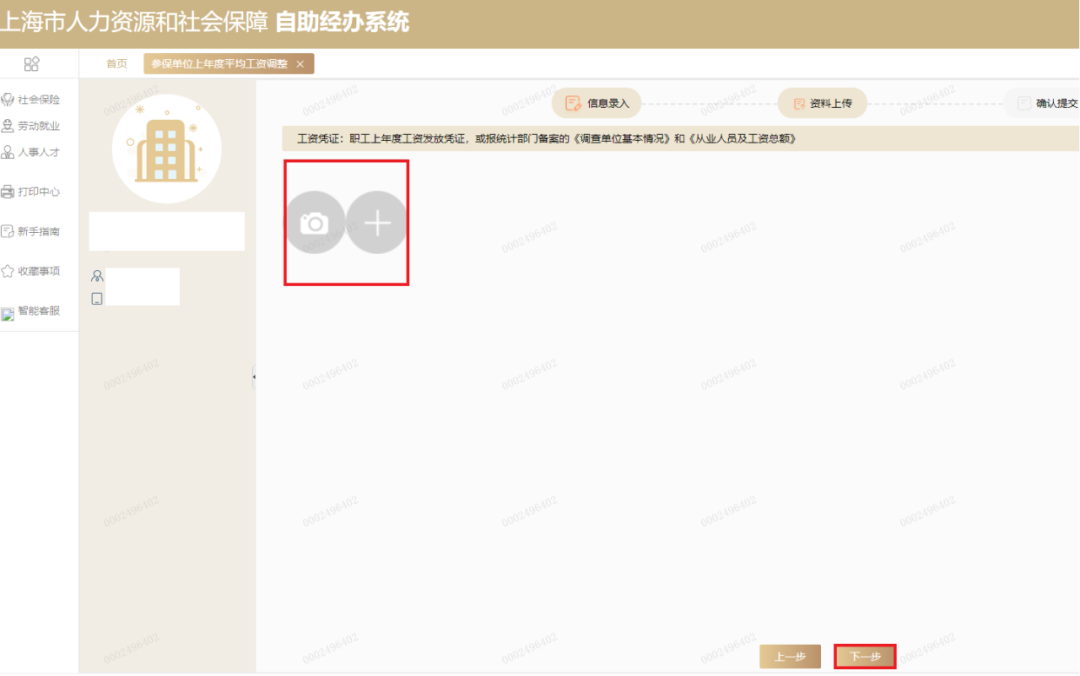Click the plus icon to add file

click(377, 223)
